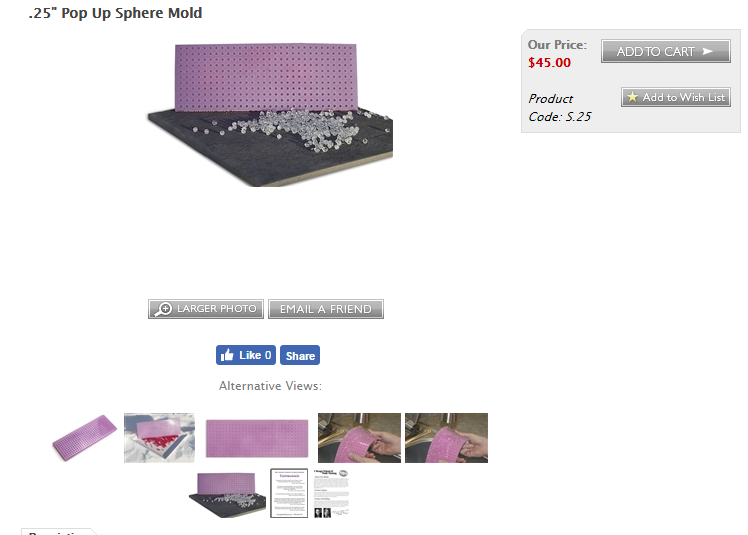Click the Facebook Share button
Image resolution: width=748 pixels, height=535 pixels.
[x=300, y=355]
